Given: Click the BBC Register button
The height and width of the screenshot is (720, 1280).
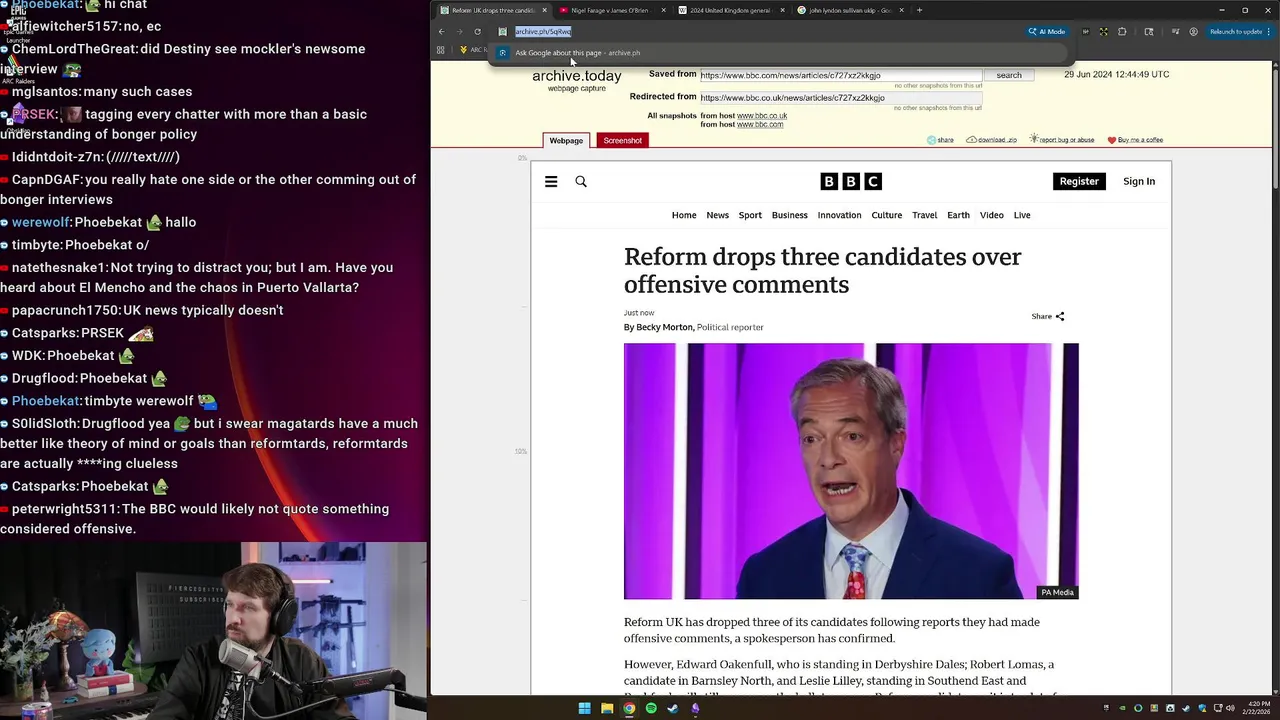Looking at the screenshot, I should pos(1079,181).
